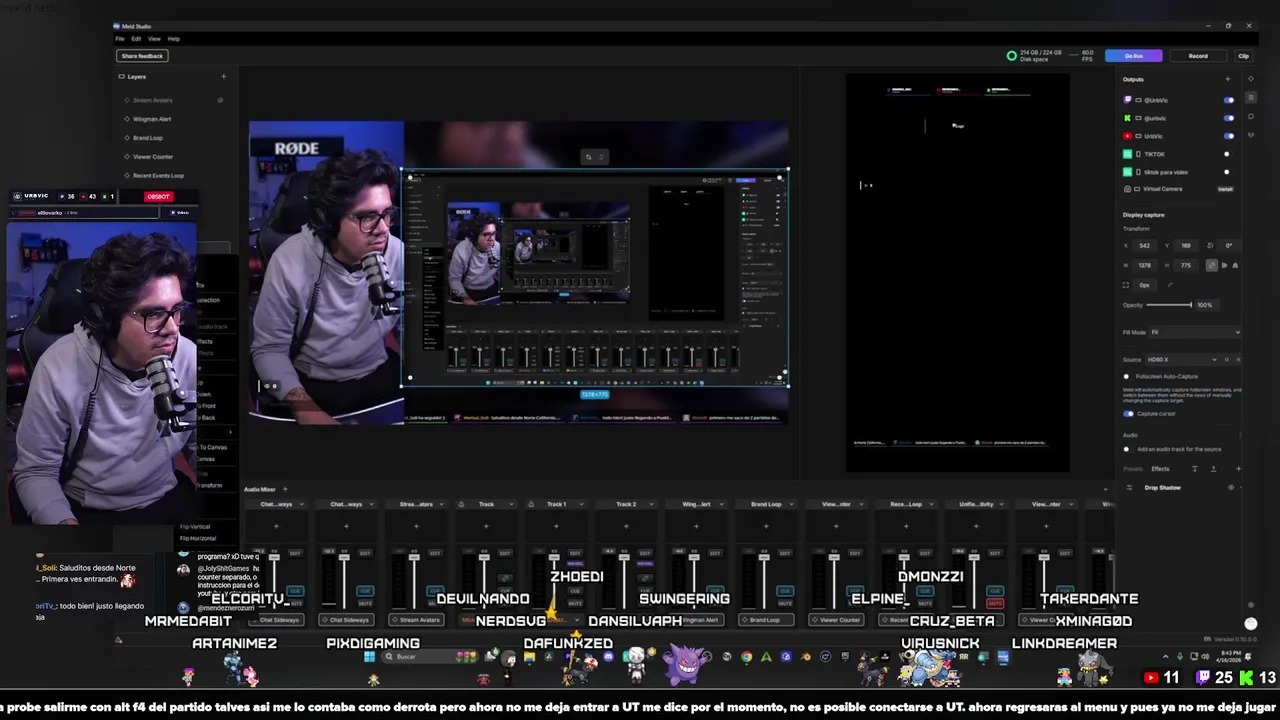Click the Share feedback button
This screenshot has height=720, width=1280.
(x=142, y=56)
